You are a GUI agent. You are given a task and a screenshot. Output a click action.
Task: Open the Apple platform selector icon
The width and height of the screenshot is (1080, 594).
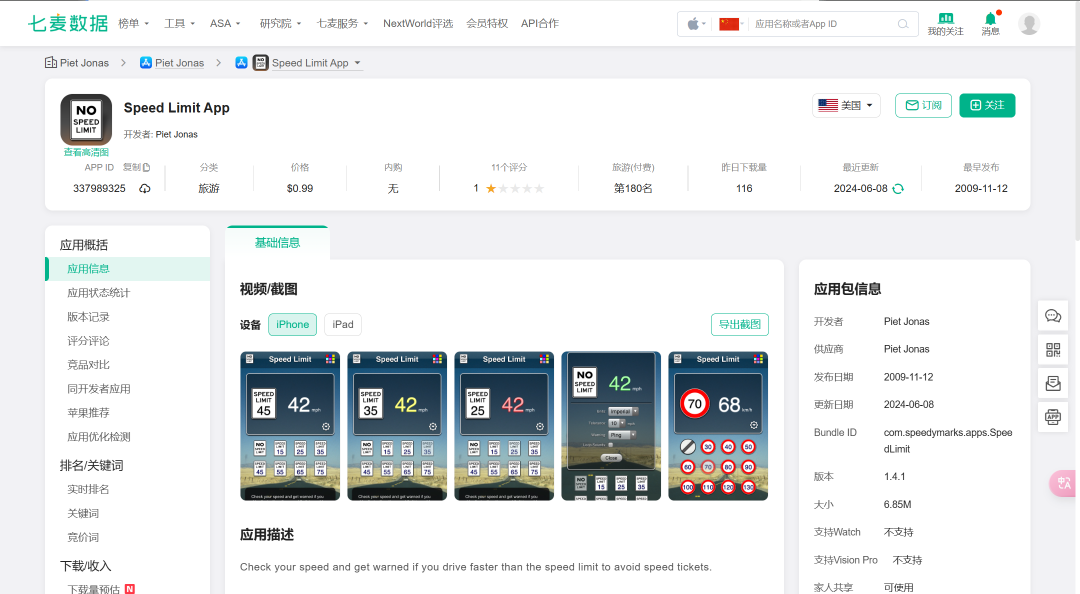(x=696, y=24)
